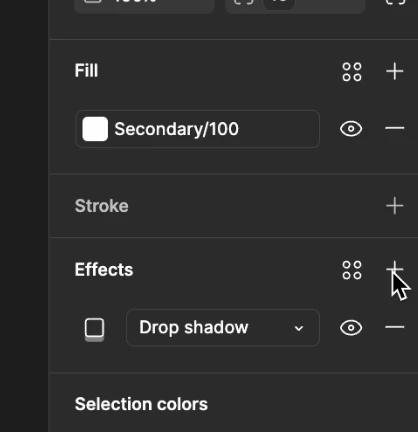The height and width of the screenshot is (432, 418).
Task: Remove the Secondary/100 fill
Action: pos(395,128)
